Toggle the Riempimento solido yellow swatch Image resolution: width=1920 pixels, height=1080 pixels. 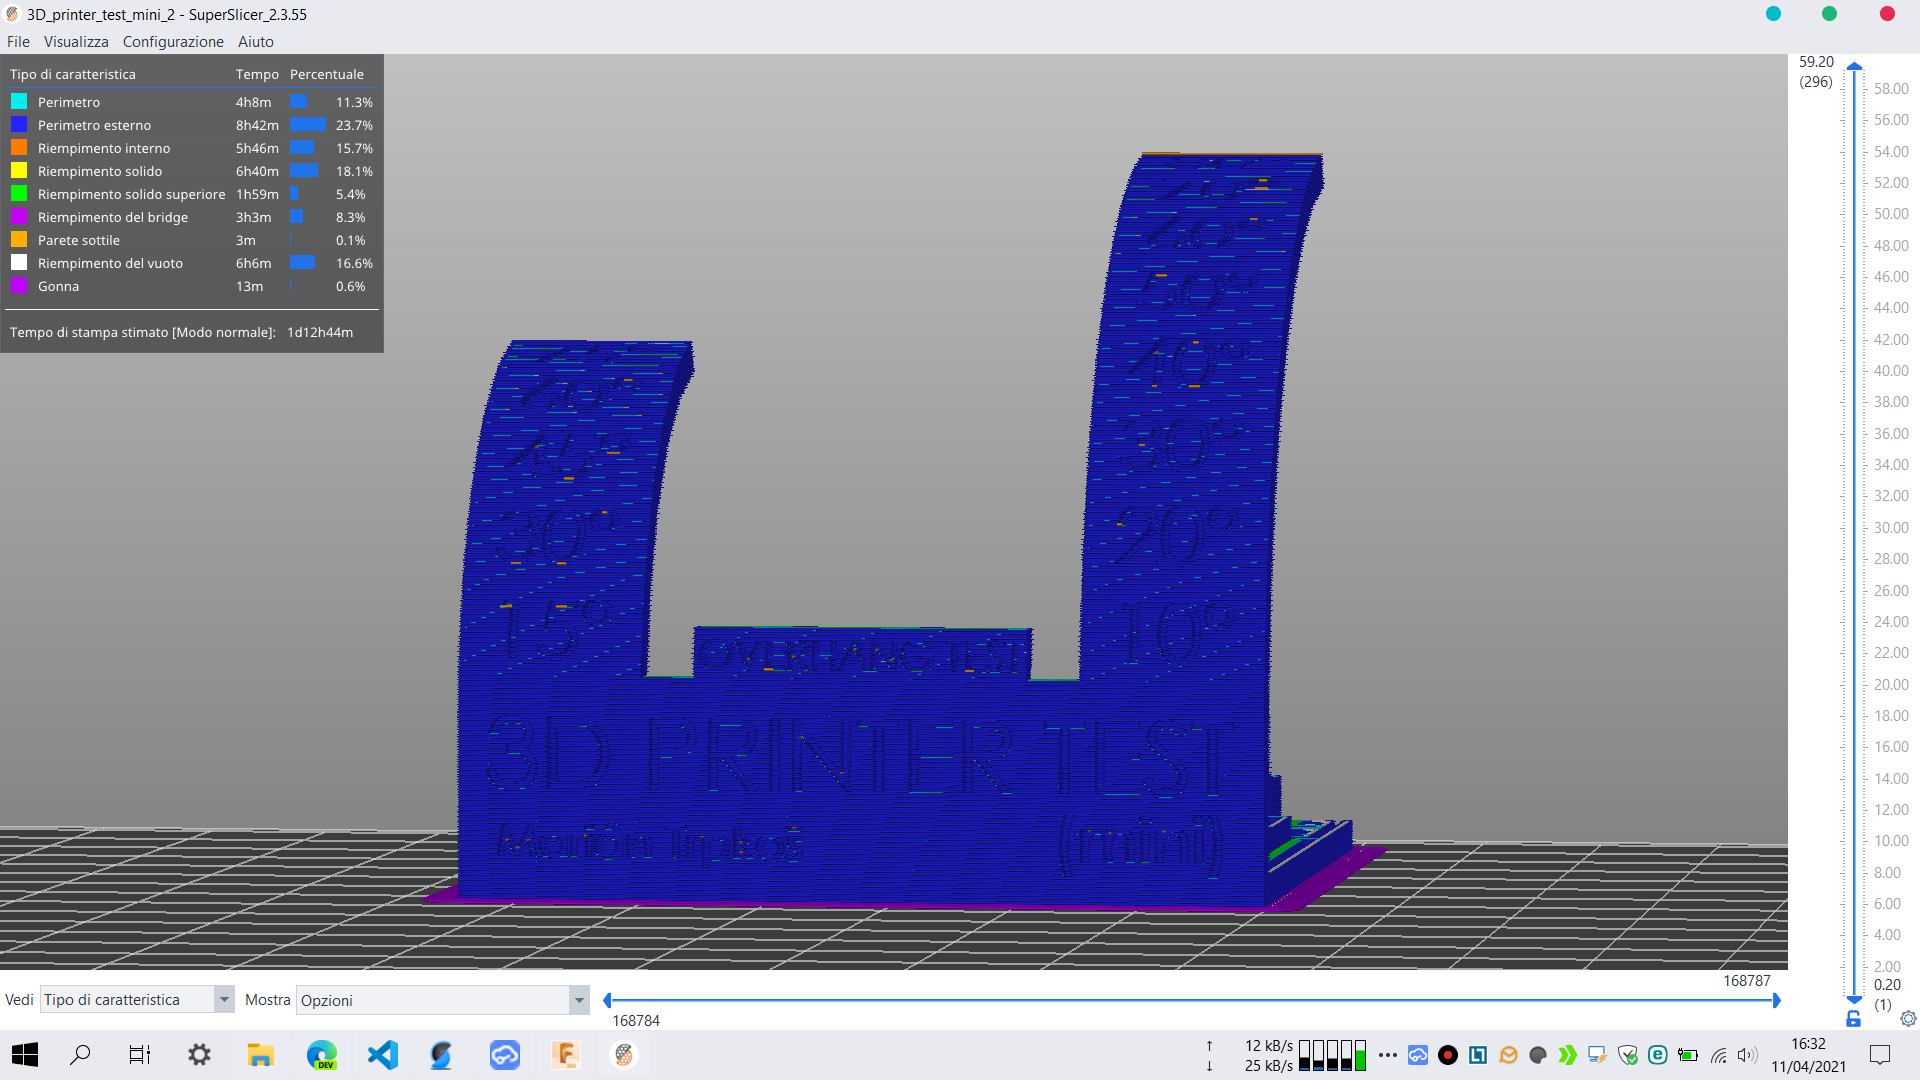click(19, 170)
